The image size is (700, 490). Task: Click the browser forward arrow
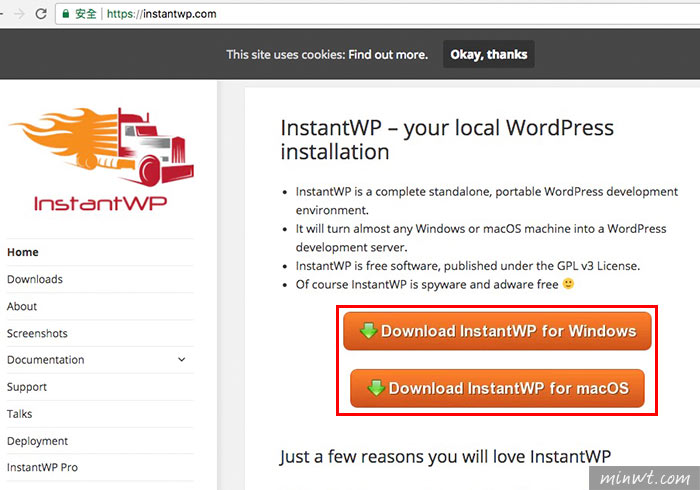point(19,14)
